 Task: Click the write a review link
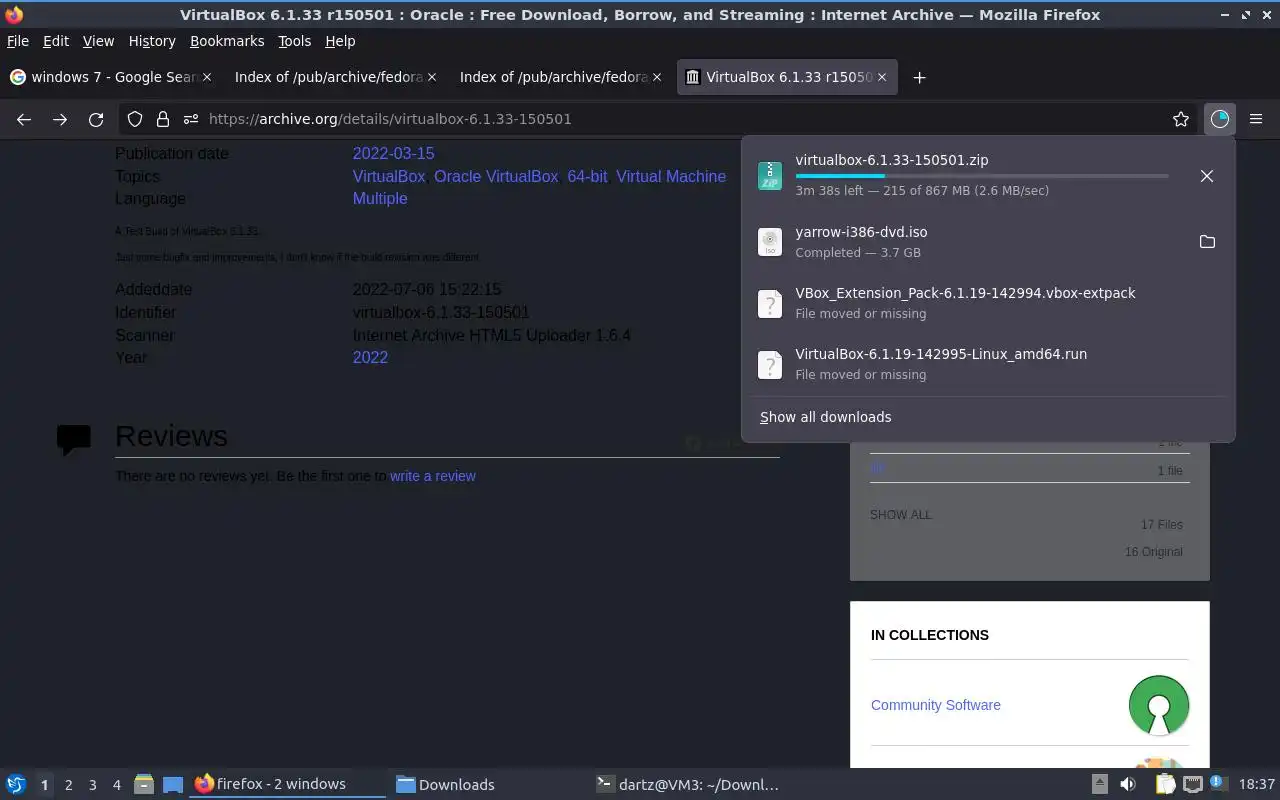coord(433,476)
